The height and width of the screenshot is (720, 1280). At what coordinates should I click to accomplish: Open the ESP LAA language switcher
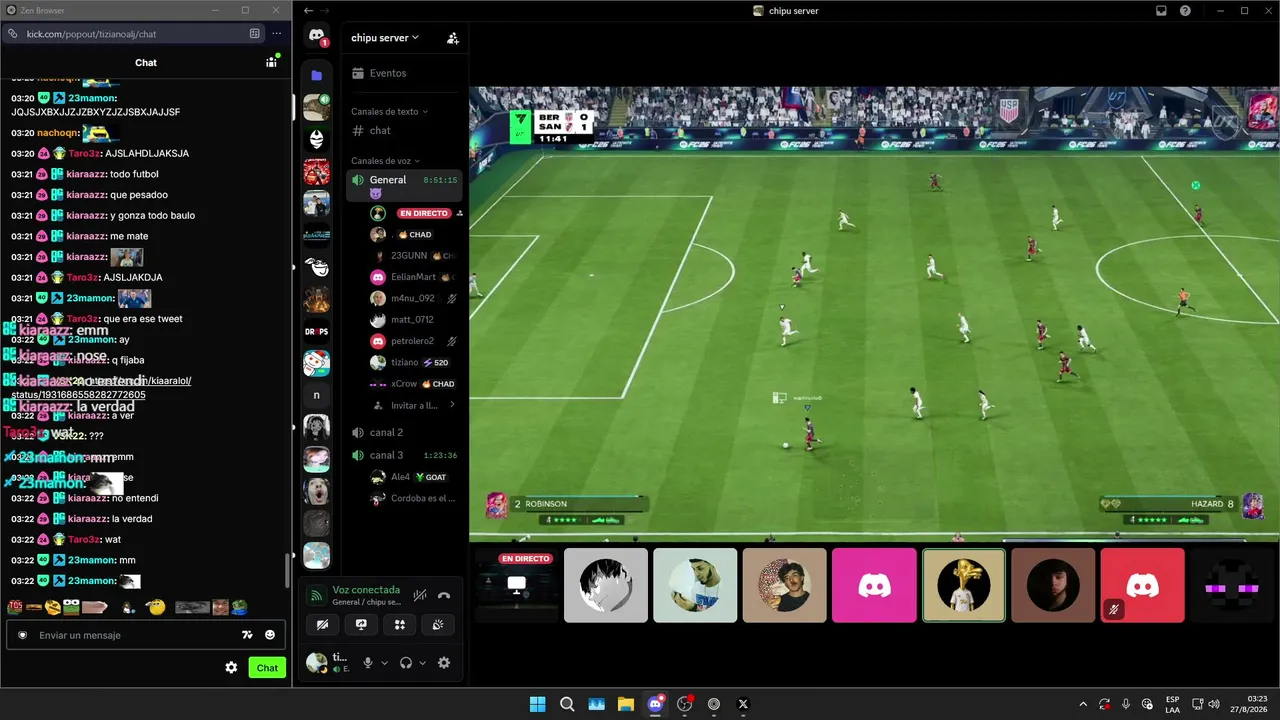(x=1172, y=704)
